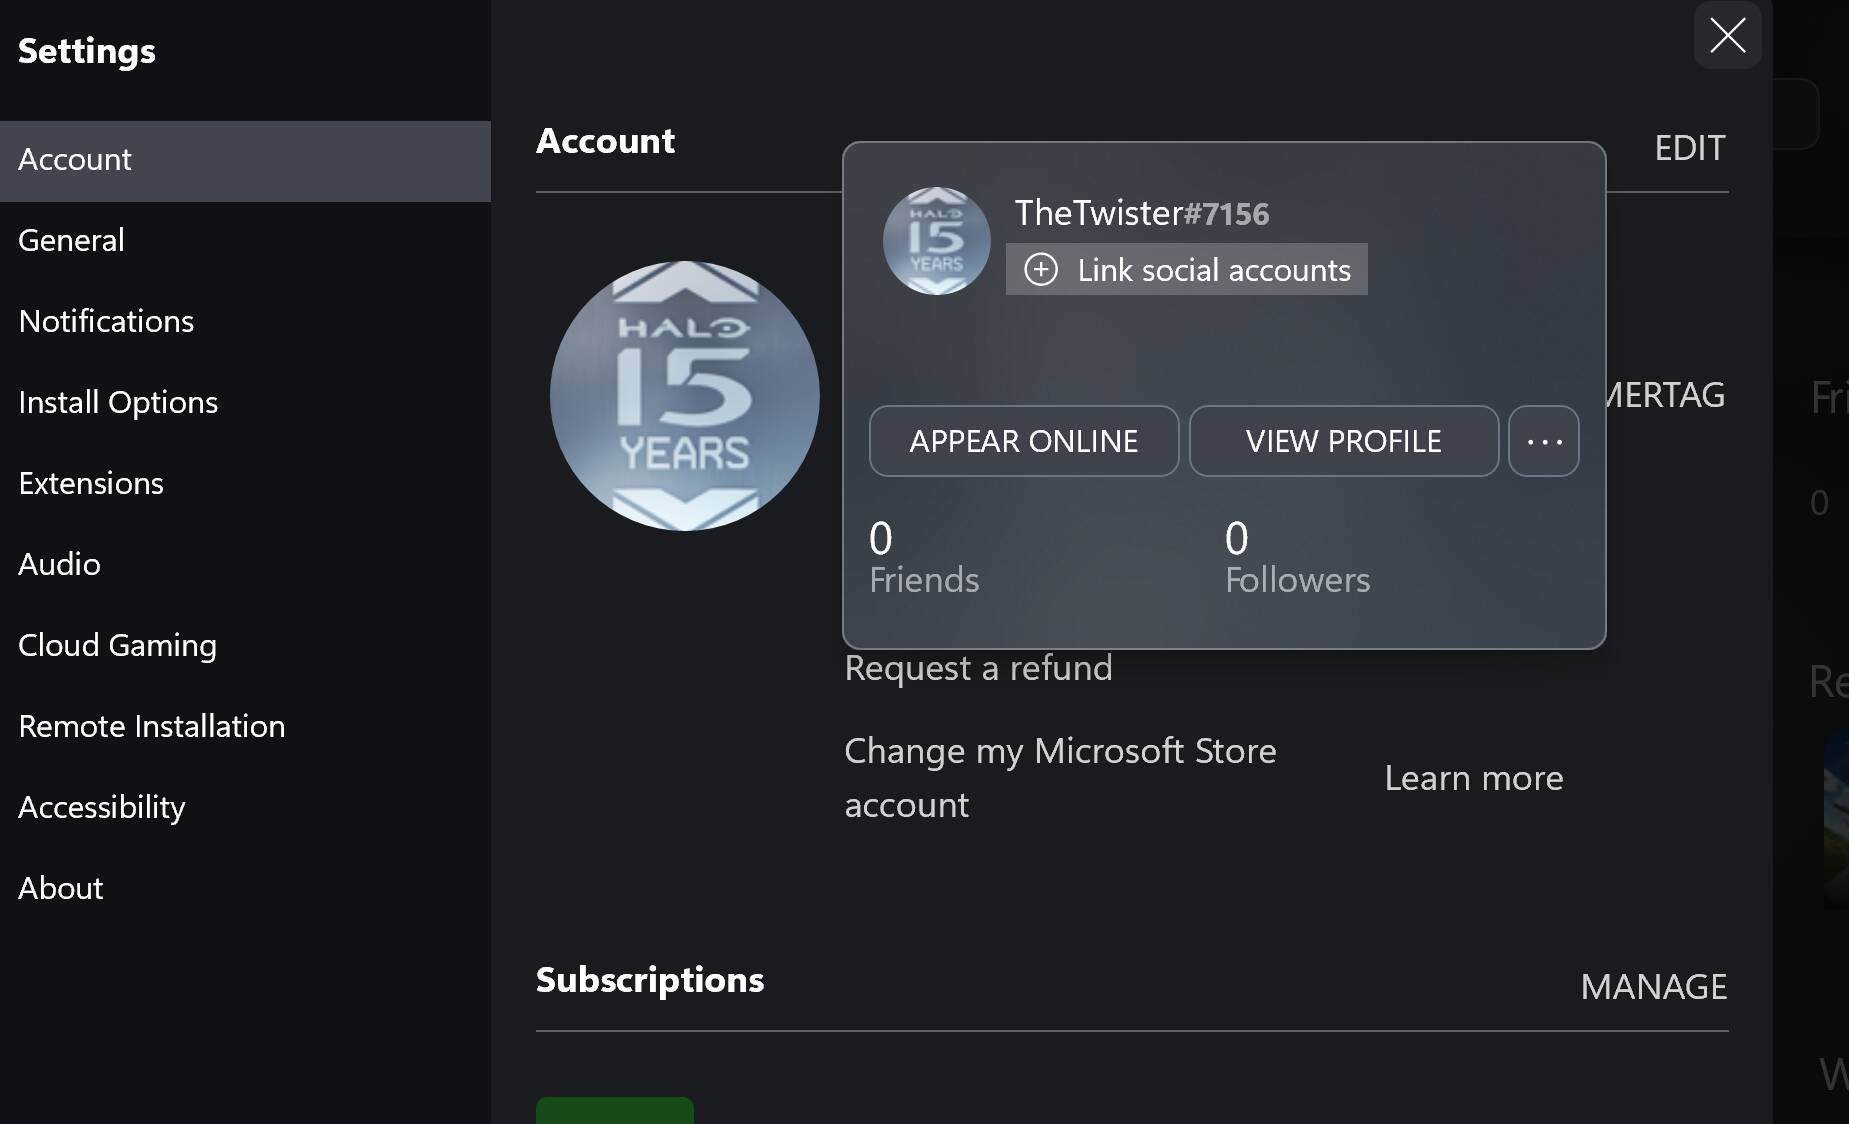
Task: Close the Settings dialog with X
Action: click(x=1727, y=36)
